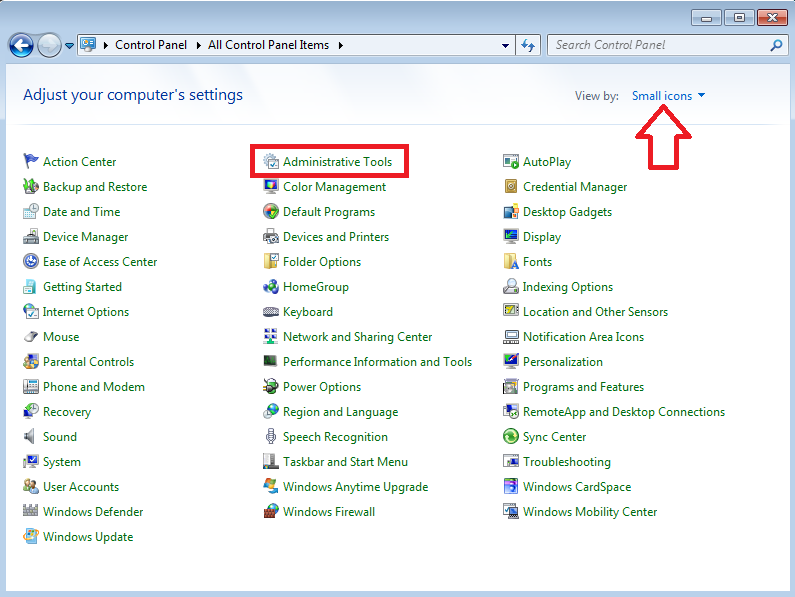Viewport: 795px width, 597px height.
Task: Open the Phone and Modem link
Action: [x=94, y=387]
